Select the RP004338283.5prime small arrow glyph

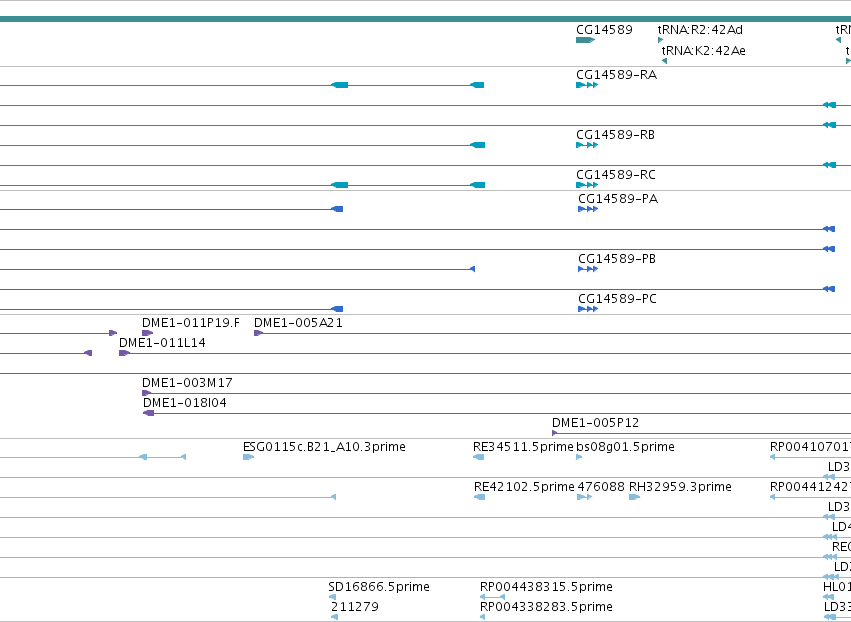coord(482,617)
